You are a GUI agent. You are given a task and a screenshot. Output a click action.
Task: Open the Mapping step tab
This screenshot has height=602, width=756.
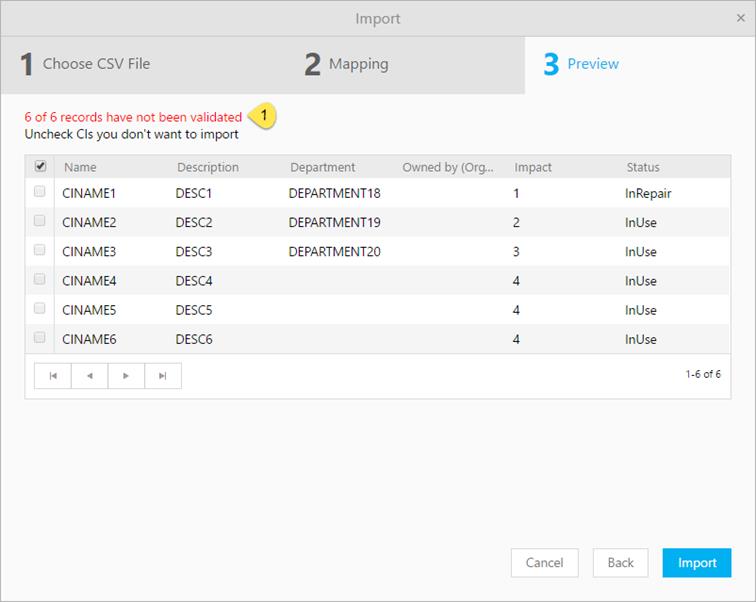347,64
